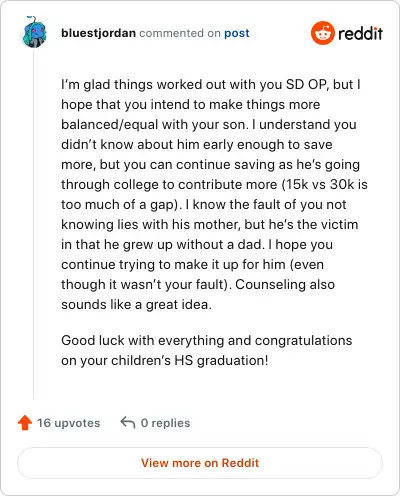This screenshot has height=496, width=400.
Task: Open bluestjordan's avatar image
Action: click(35, 32)
